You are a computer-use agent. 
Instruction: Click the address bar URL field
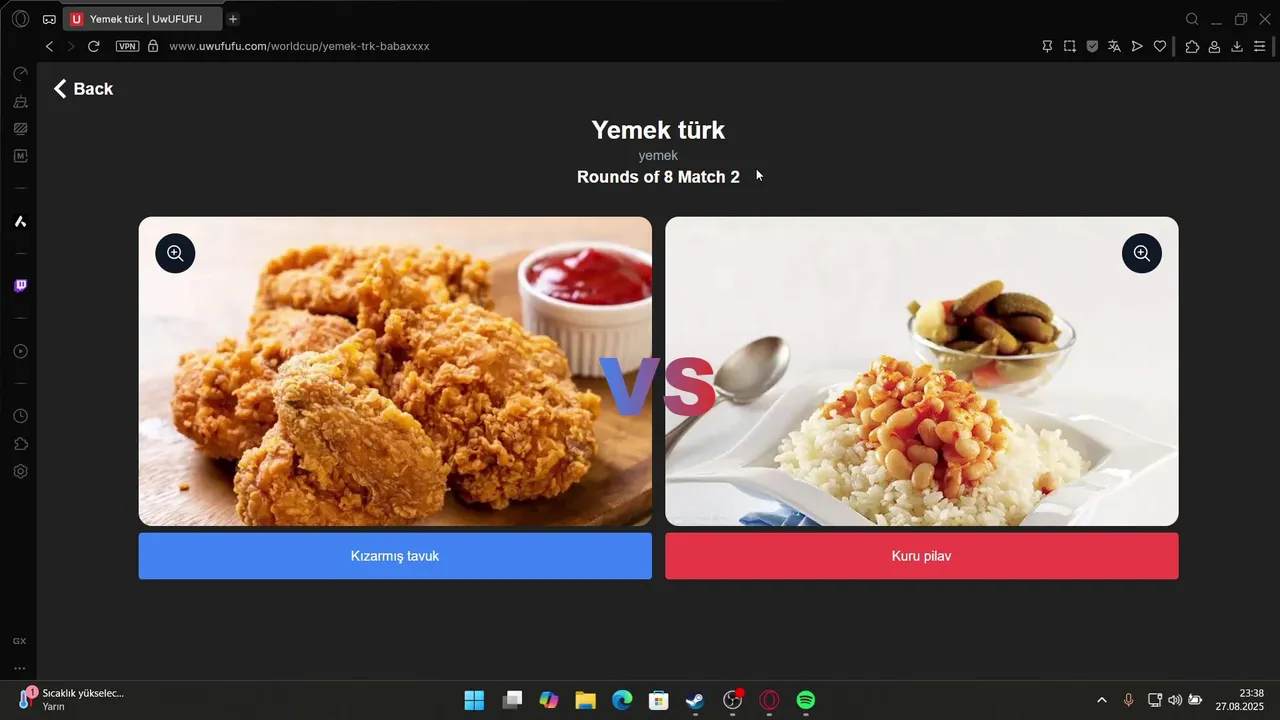(x=299, y=46)
